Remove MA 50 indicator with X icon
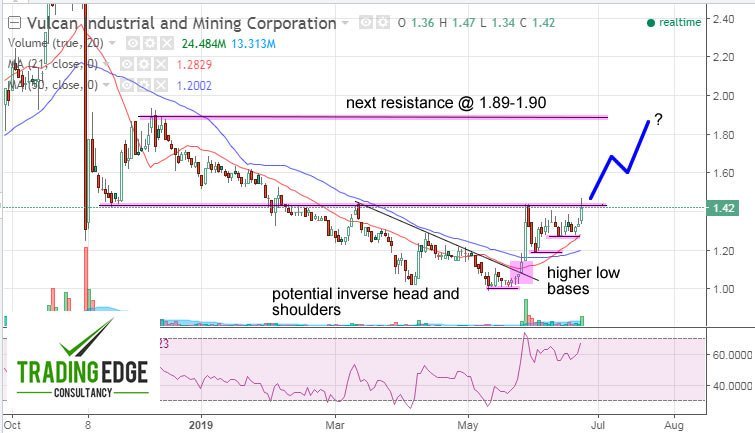 (x=161, y=85)
